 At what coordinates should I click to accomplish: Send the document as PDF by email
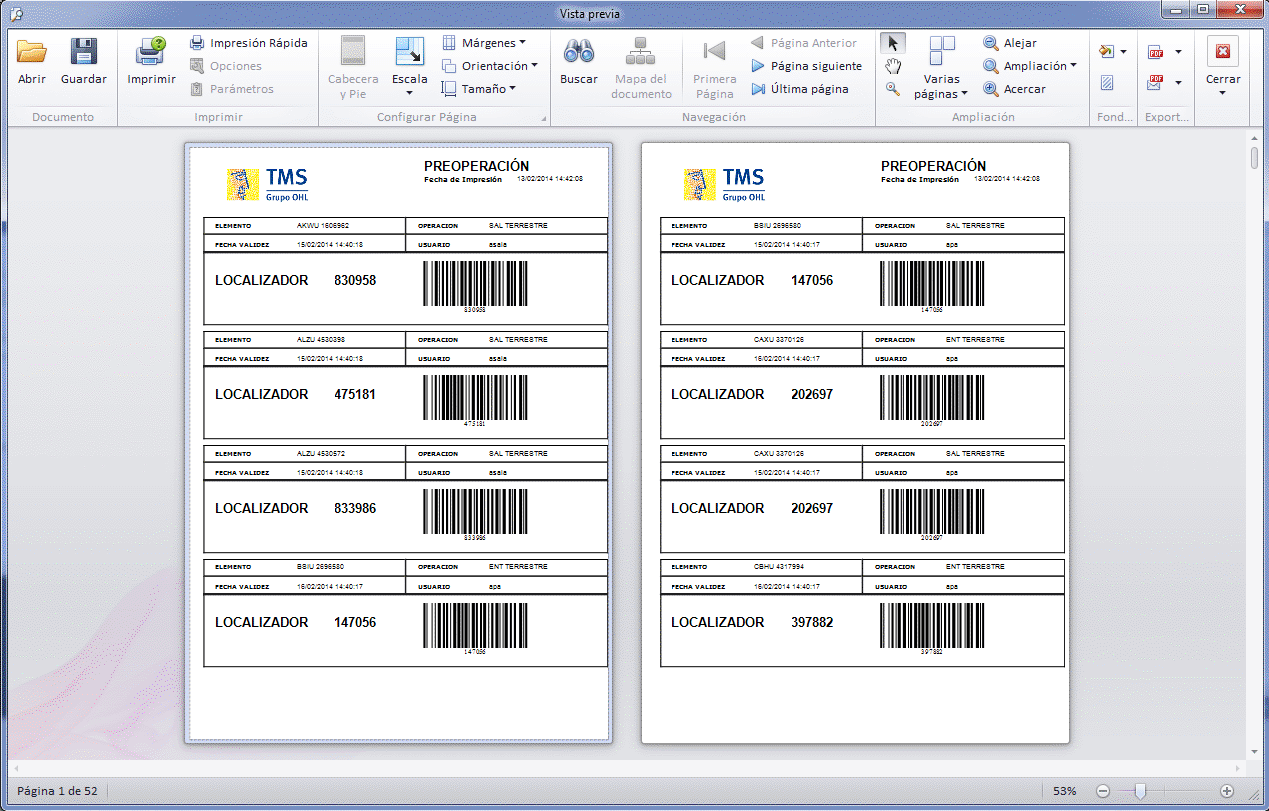click(x=1156, y=83)
